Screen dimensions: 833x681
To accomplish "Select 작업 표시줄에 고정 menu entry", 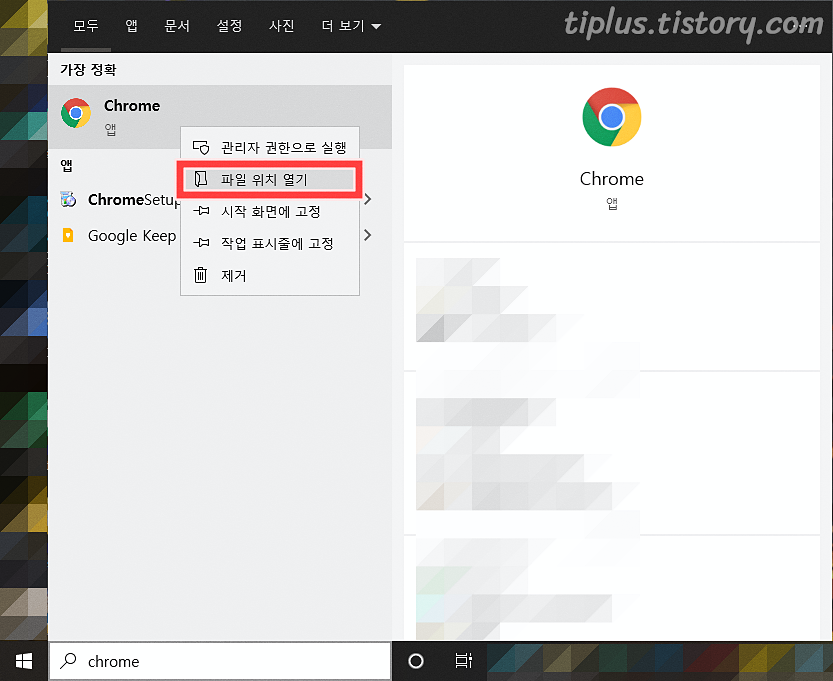I will (270, 243).
